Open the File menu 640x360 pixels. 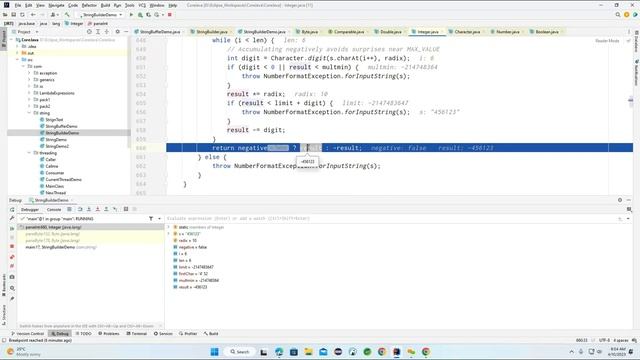point(18,5)
